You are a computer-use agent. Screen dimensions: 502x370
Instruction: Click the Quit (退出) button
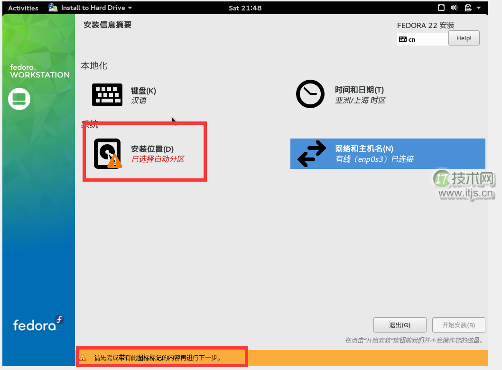coord(400,325)
